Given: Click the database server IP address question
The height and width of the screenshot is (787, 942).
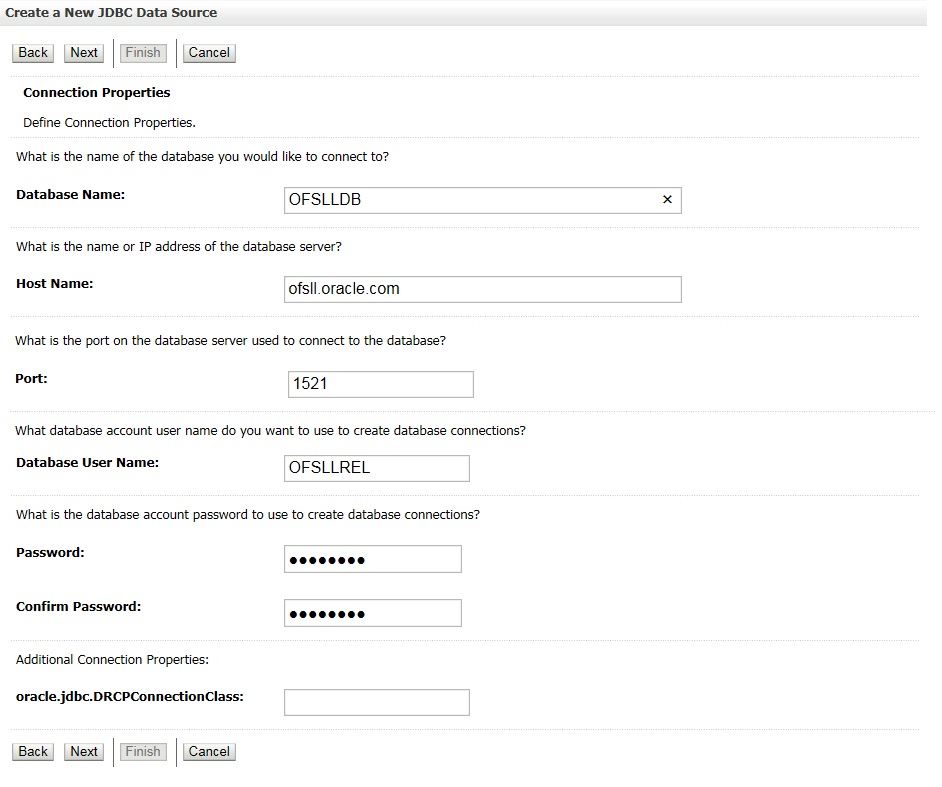Looking at the screenshot, I should pos(179,247).
